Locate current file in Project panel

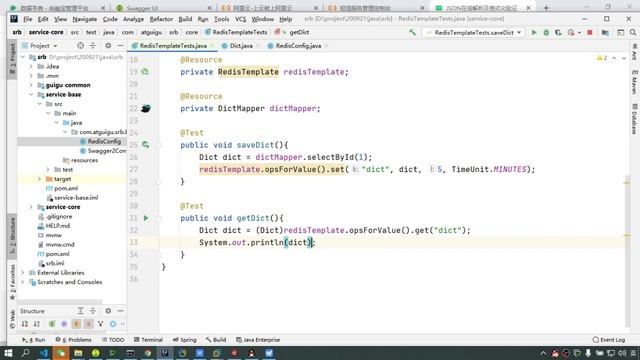[80, 46]
